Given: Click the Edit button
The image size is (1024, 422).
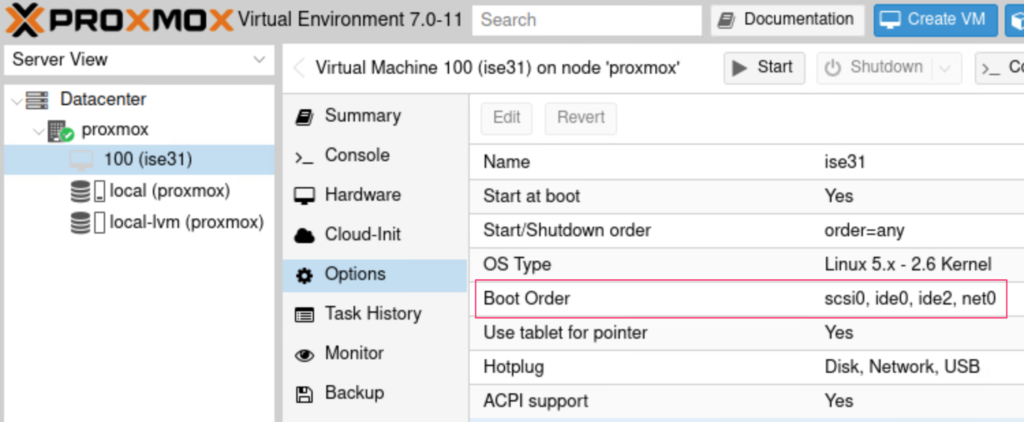Looking at the screenshot, I should [507, 118].
